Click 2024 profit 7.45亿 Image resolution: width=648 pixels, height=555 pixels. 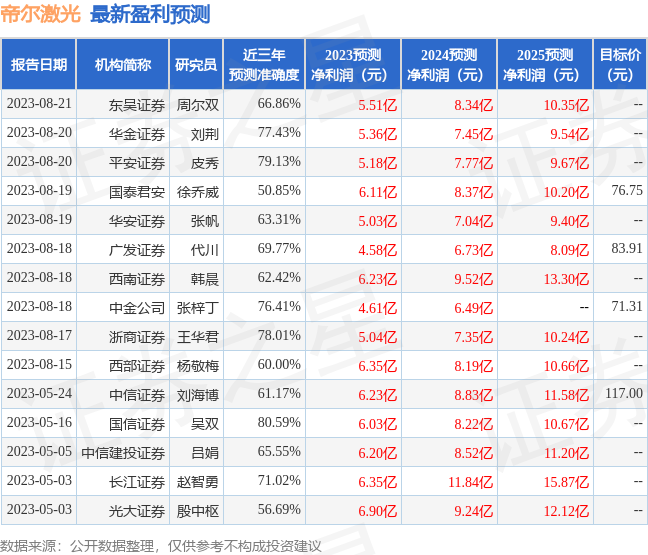pos(474,134)
